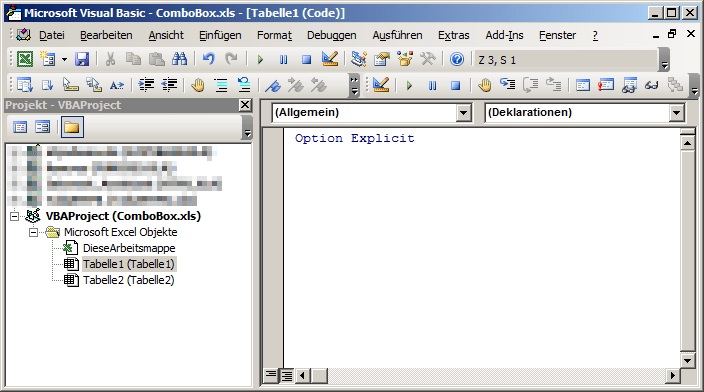
Task: Open the Einfügen menu
Action: [x=220, y=35]
